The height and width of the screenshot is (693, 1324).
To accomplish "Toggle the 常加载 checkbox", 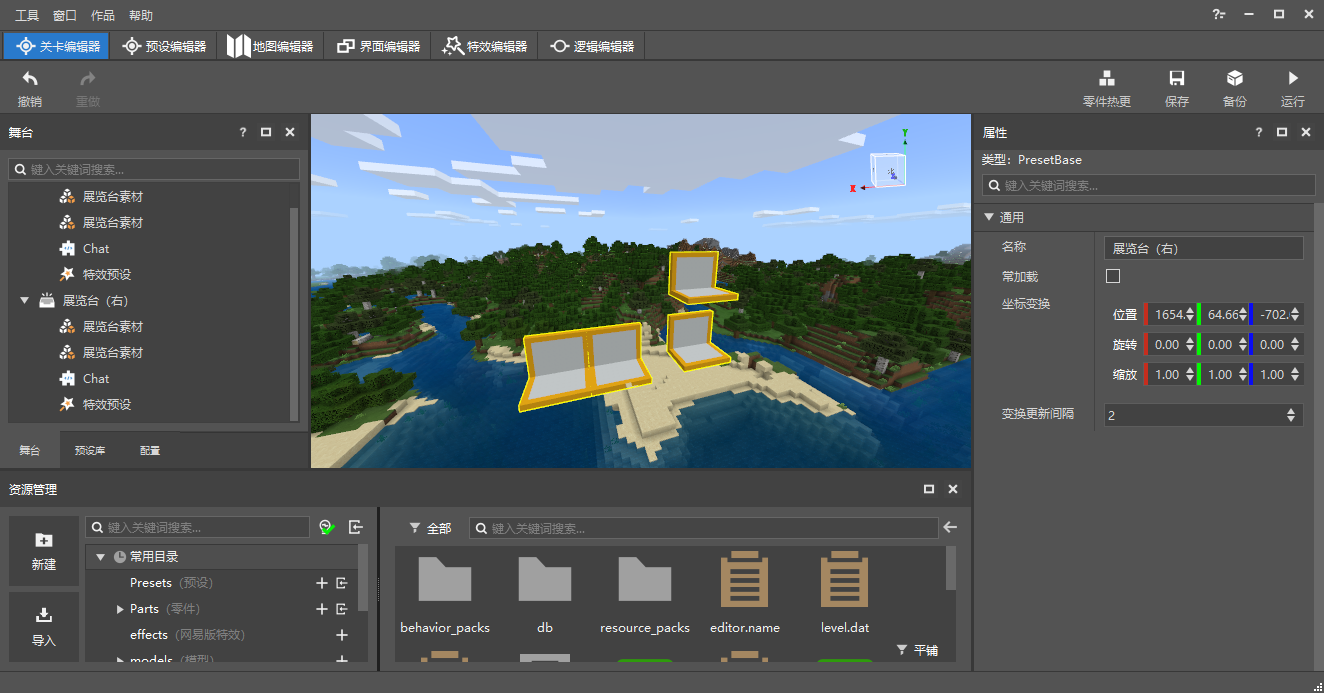I will click(x=1113, y=276).
